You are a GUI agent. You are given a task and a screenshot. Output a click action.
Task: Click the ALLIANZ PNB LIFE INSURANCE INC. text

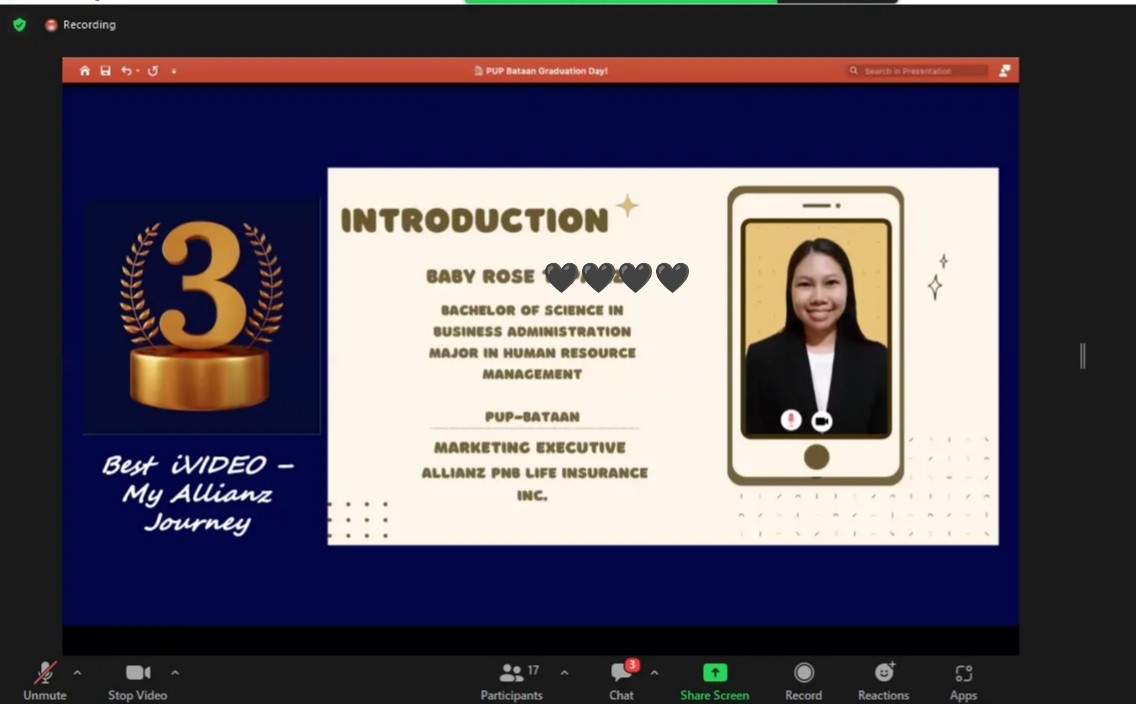[534, 484]
